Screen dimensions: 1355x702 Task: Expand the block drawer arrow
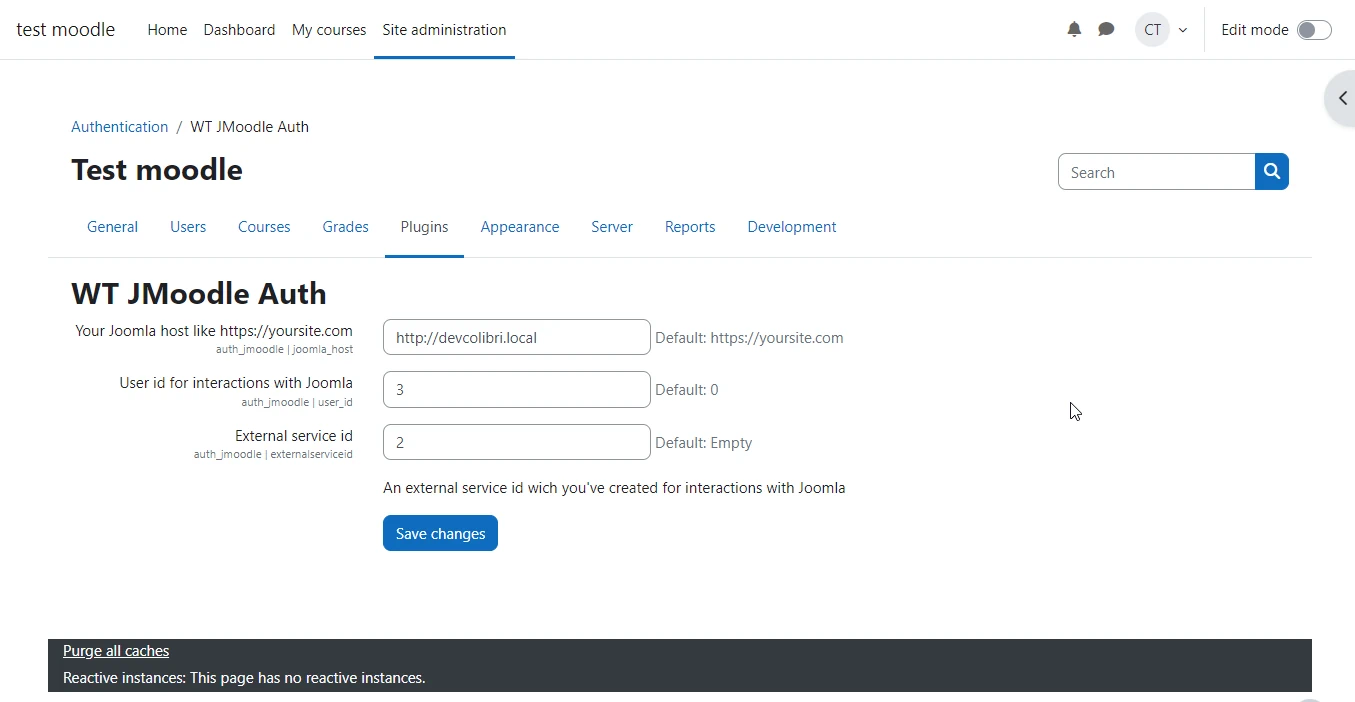[x=1342, y=99]
